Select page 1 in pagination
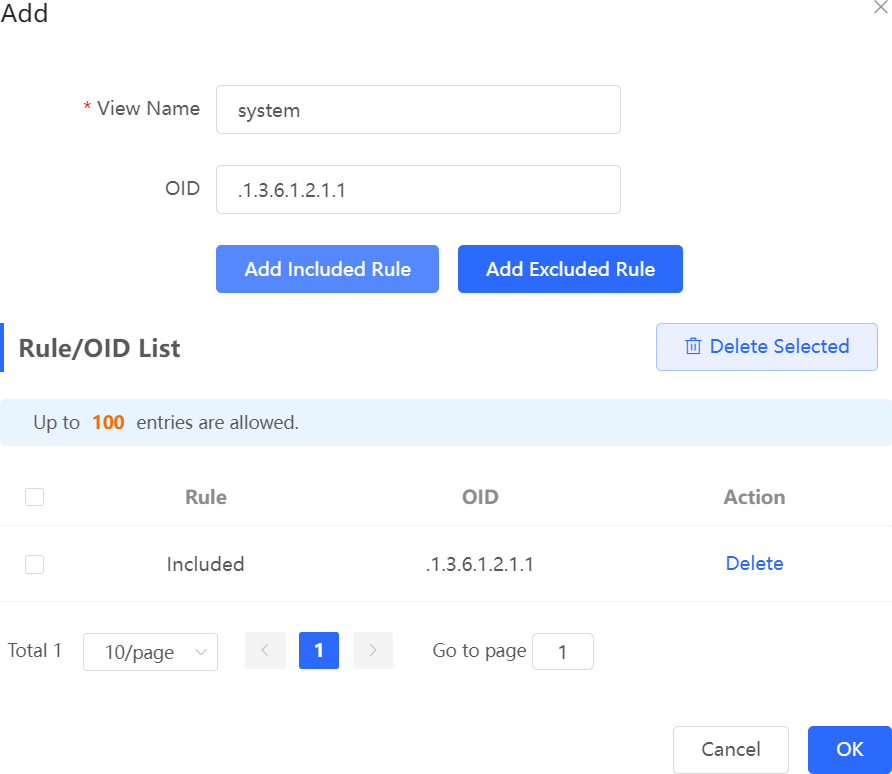Screen dimensions: 892x774 tap(319, 651)
